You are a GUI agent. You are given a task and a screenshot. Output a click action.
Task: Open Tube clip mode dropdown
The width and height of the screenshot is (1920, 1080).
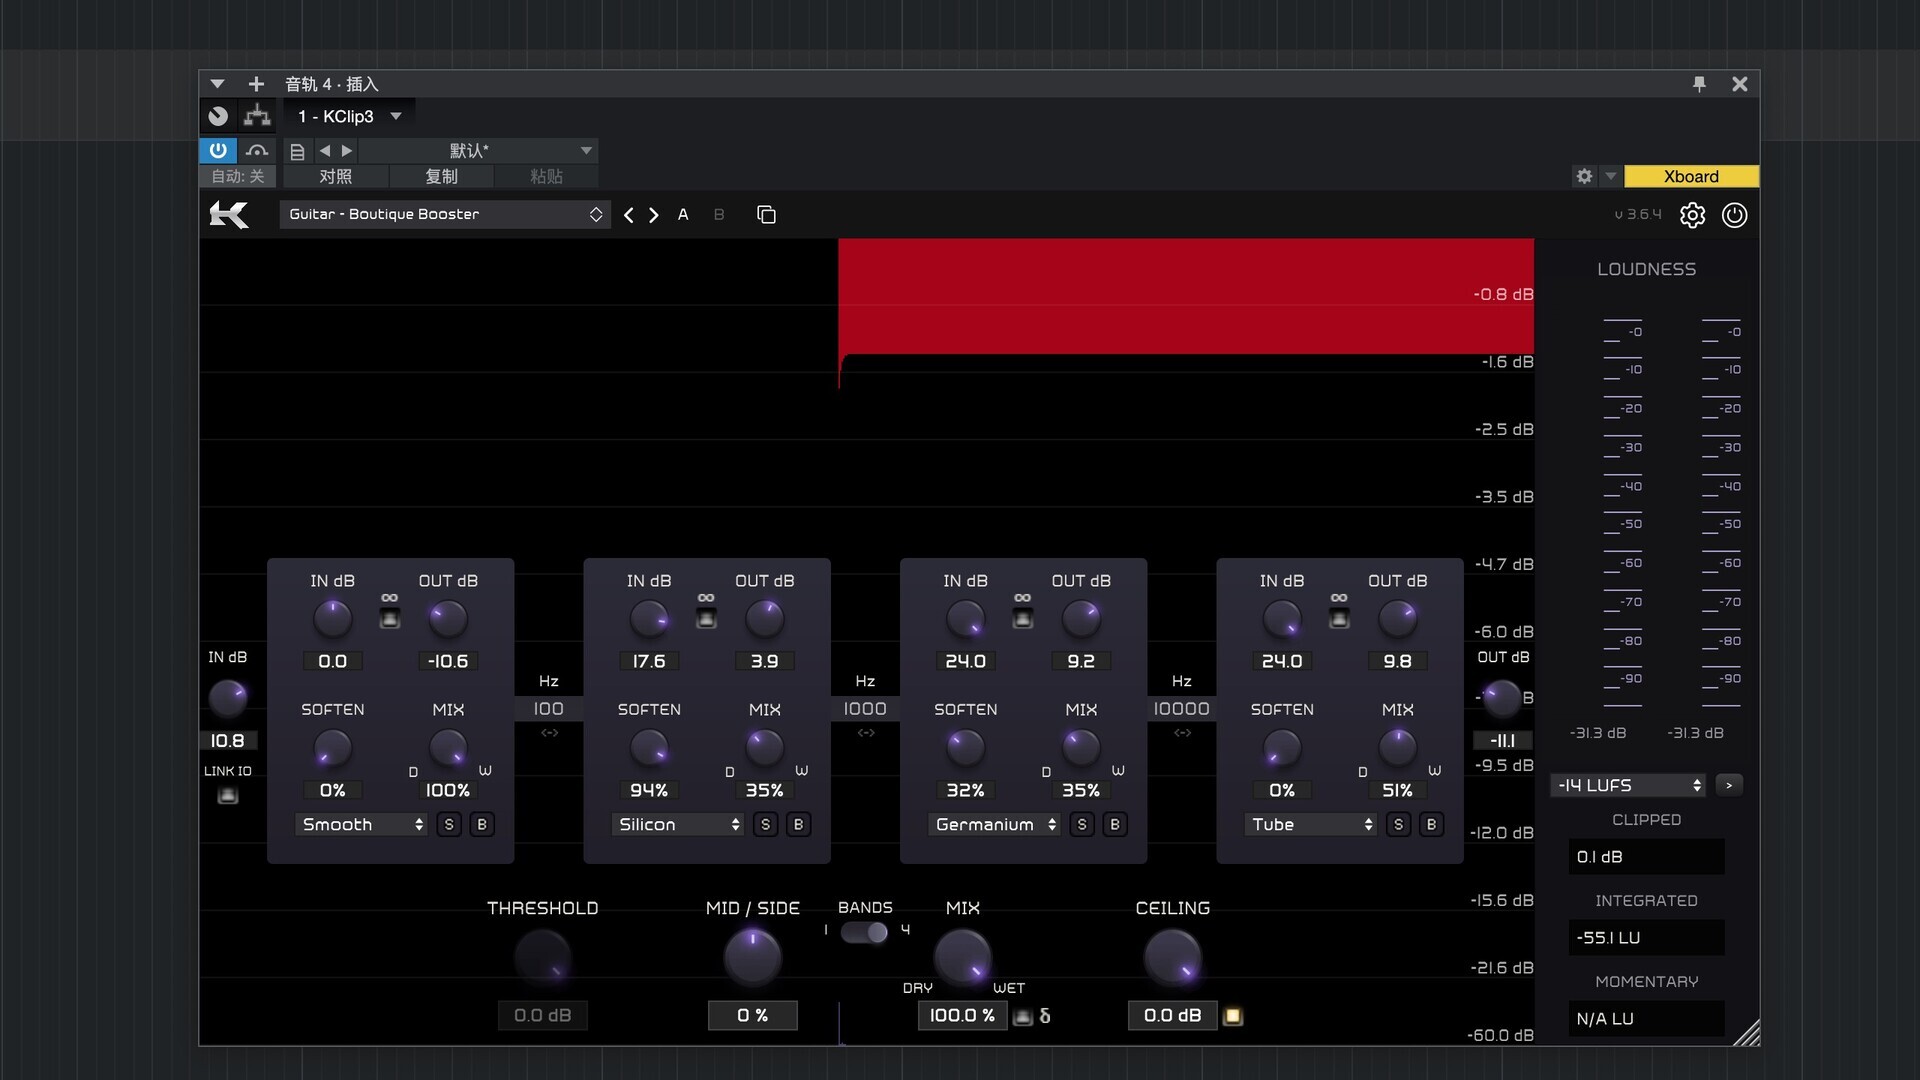1311,824
